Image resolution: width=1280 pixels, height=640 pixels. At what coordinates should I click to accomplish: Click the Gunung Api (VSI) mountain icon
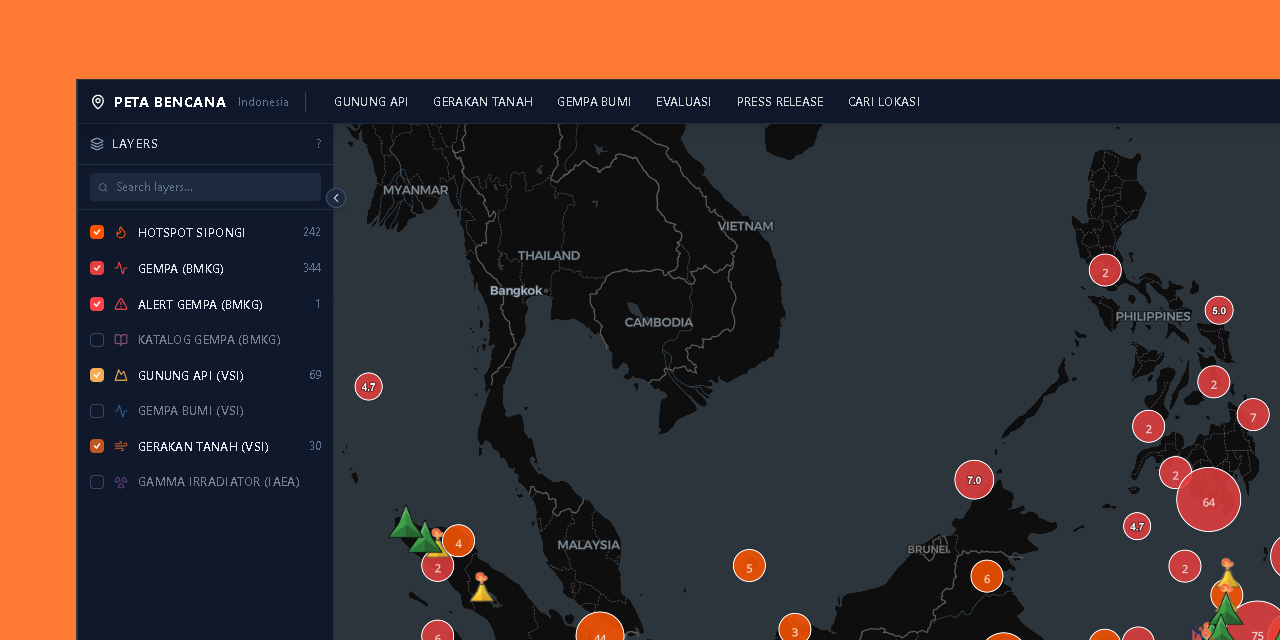pos(121,376)
